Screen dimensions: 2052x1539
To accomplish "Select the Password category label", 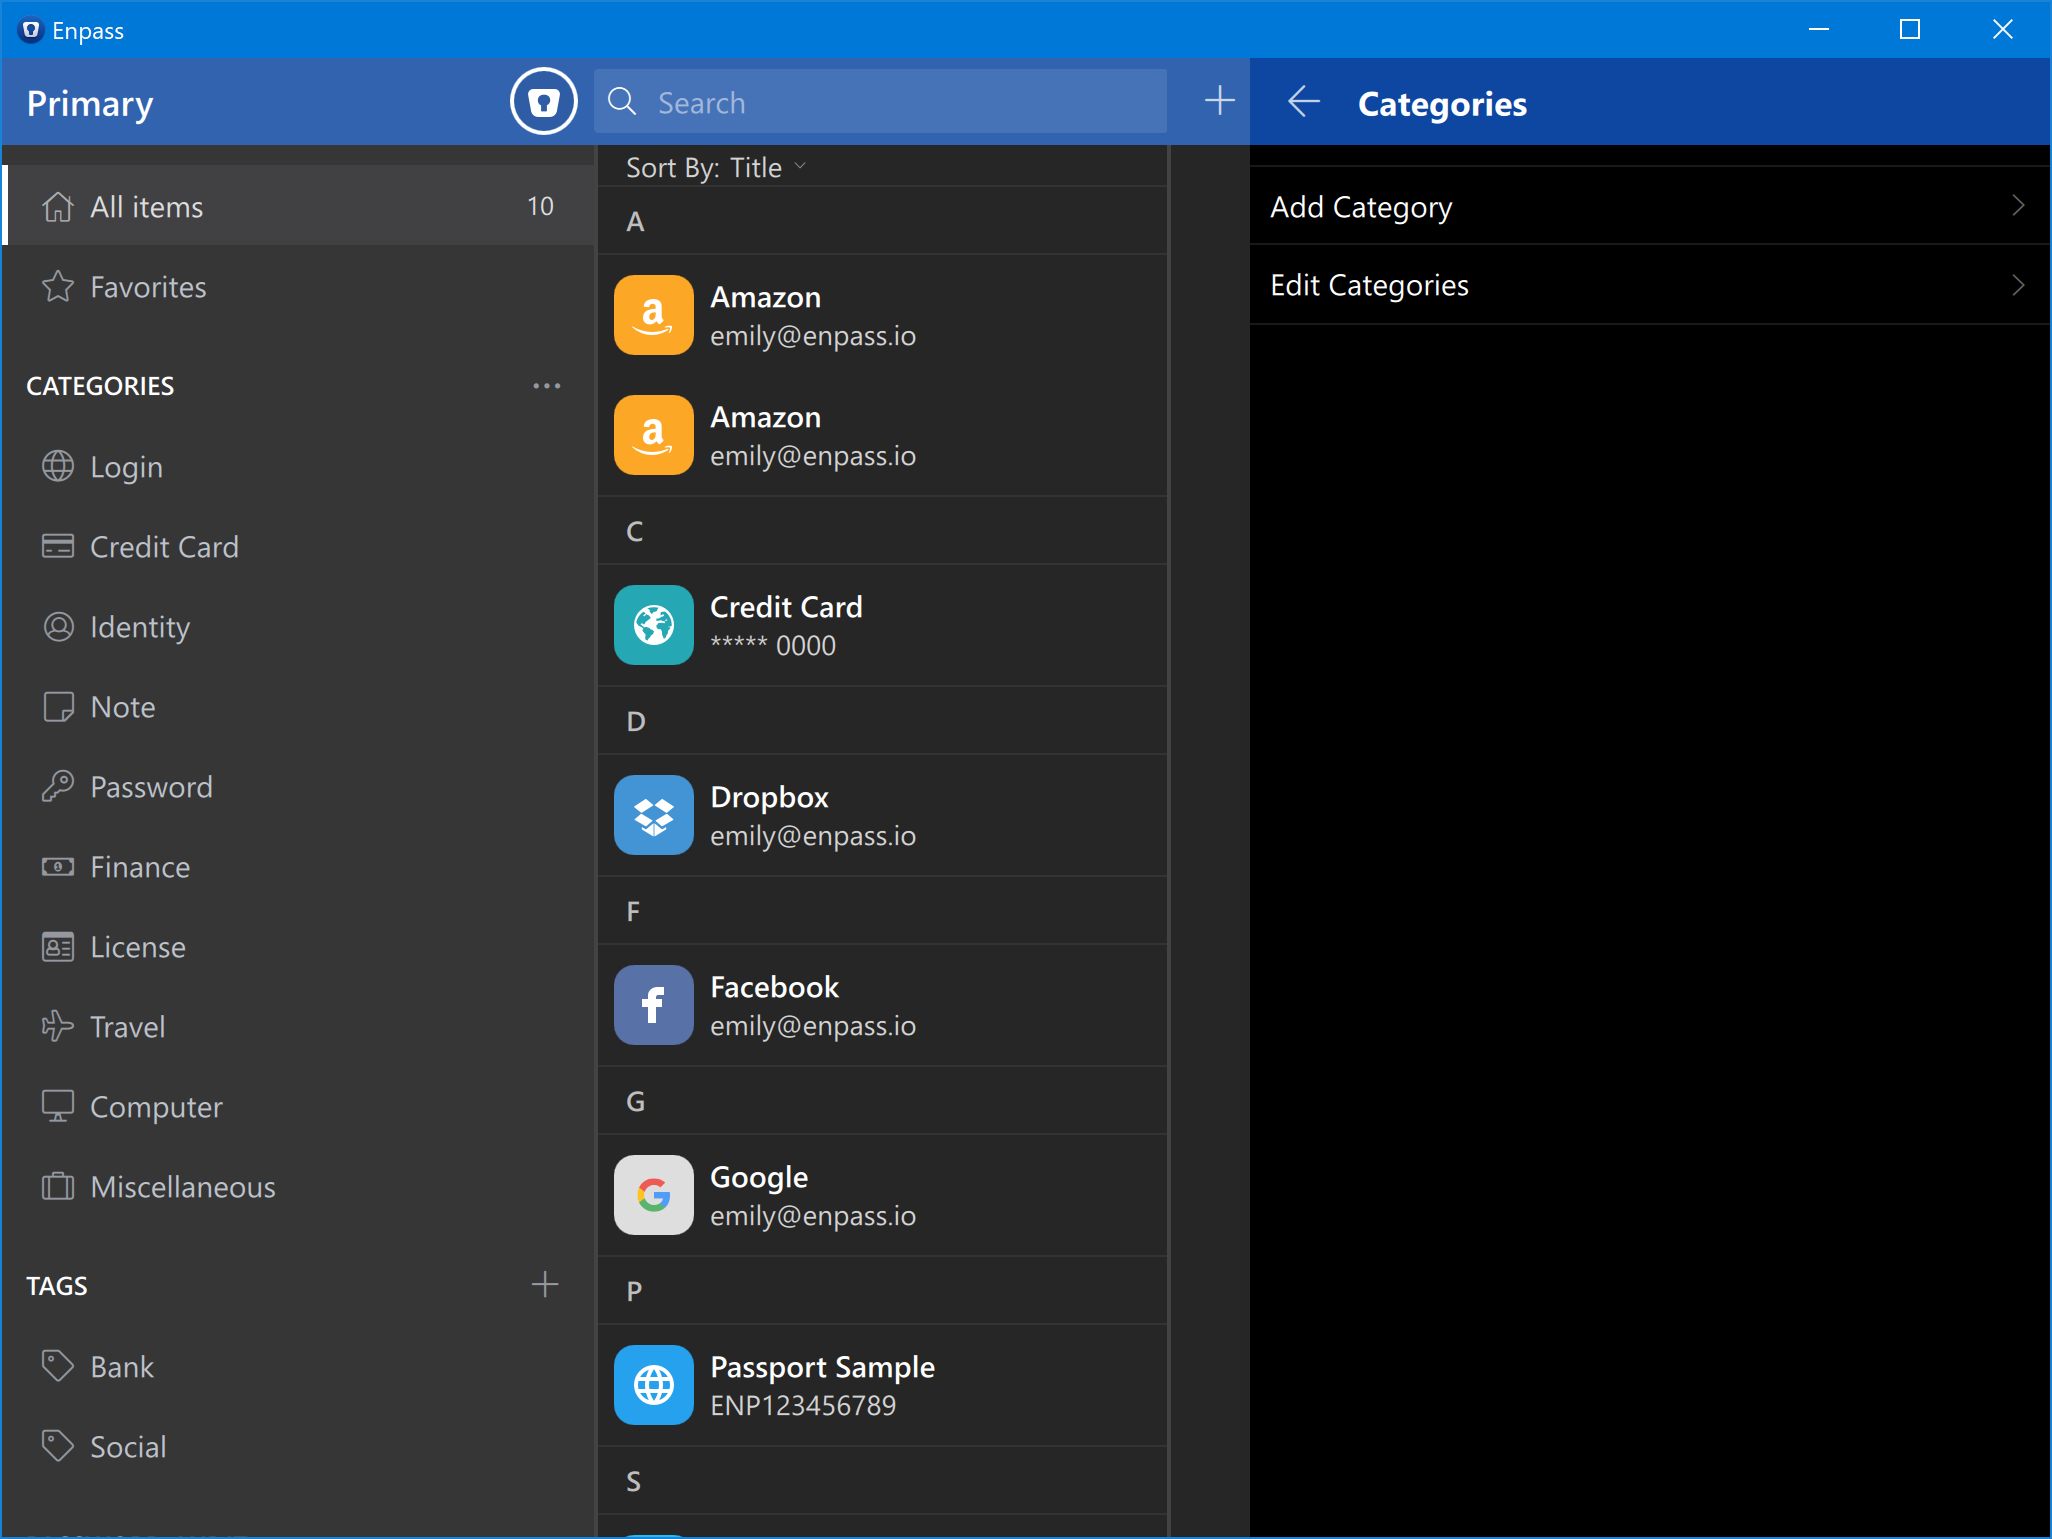I will pyautogui.click(x=151, y=787).
